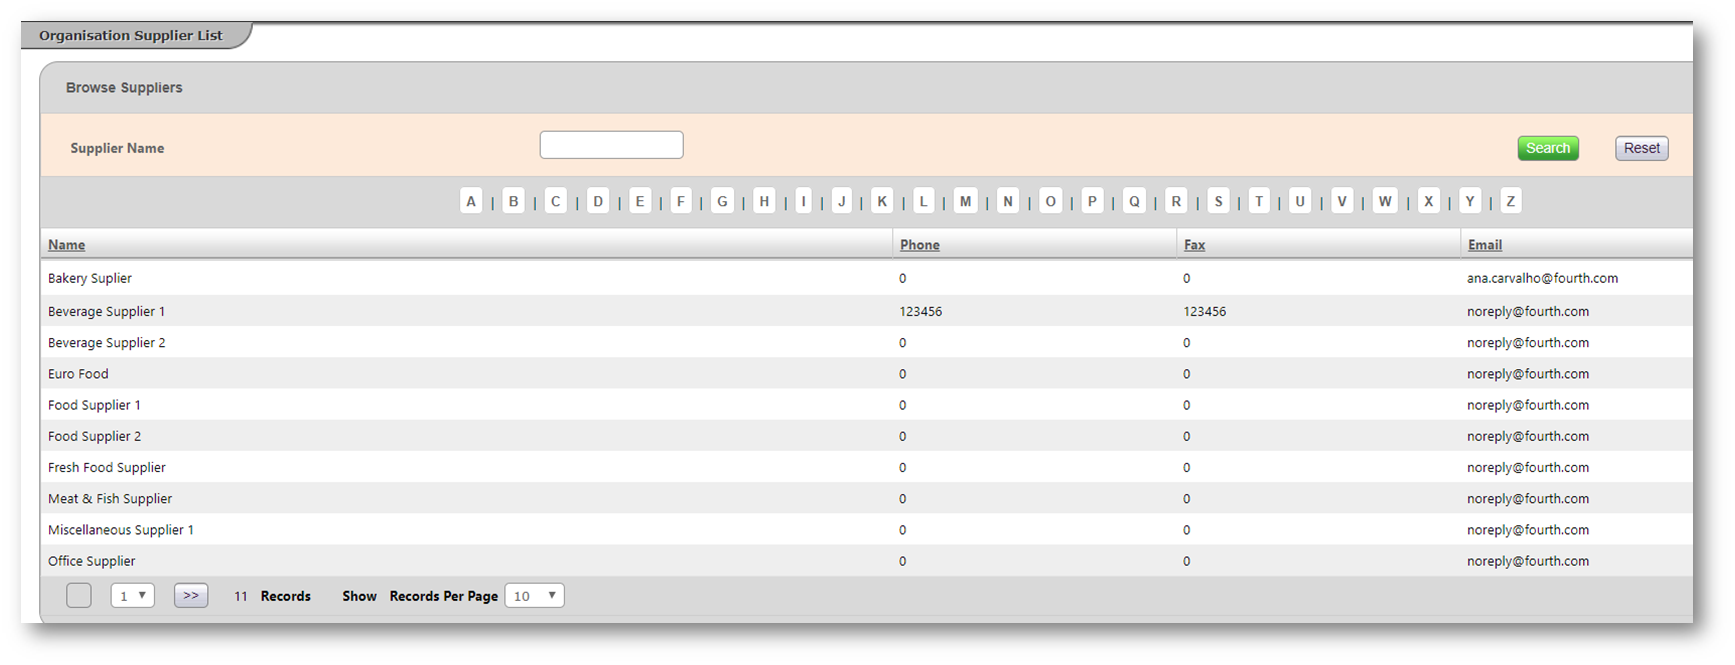Click the green Search button
Viewport: 1735px width, 665px height.
point(1547,148)
